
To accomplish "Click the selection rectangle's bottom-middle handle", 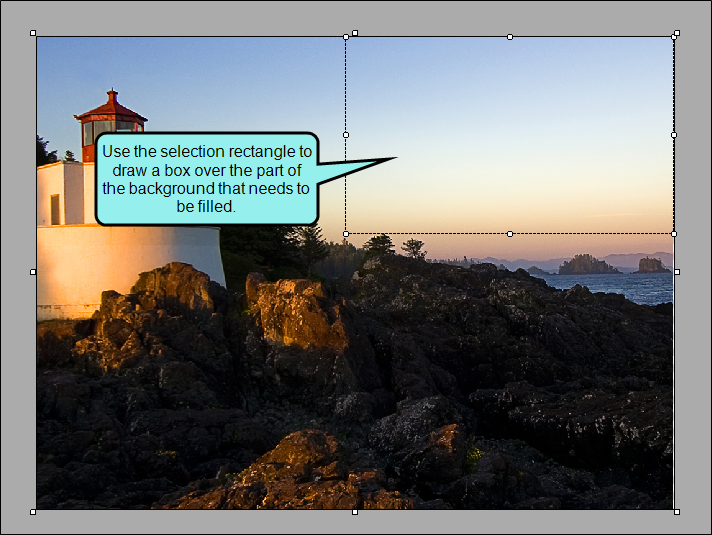I will [510, 234].
